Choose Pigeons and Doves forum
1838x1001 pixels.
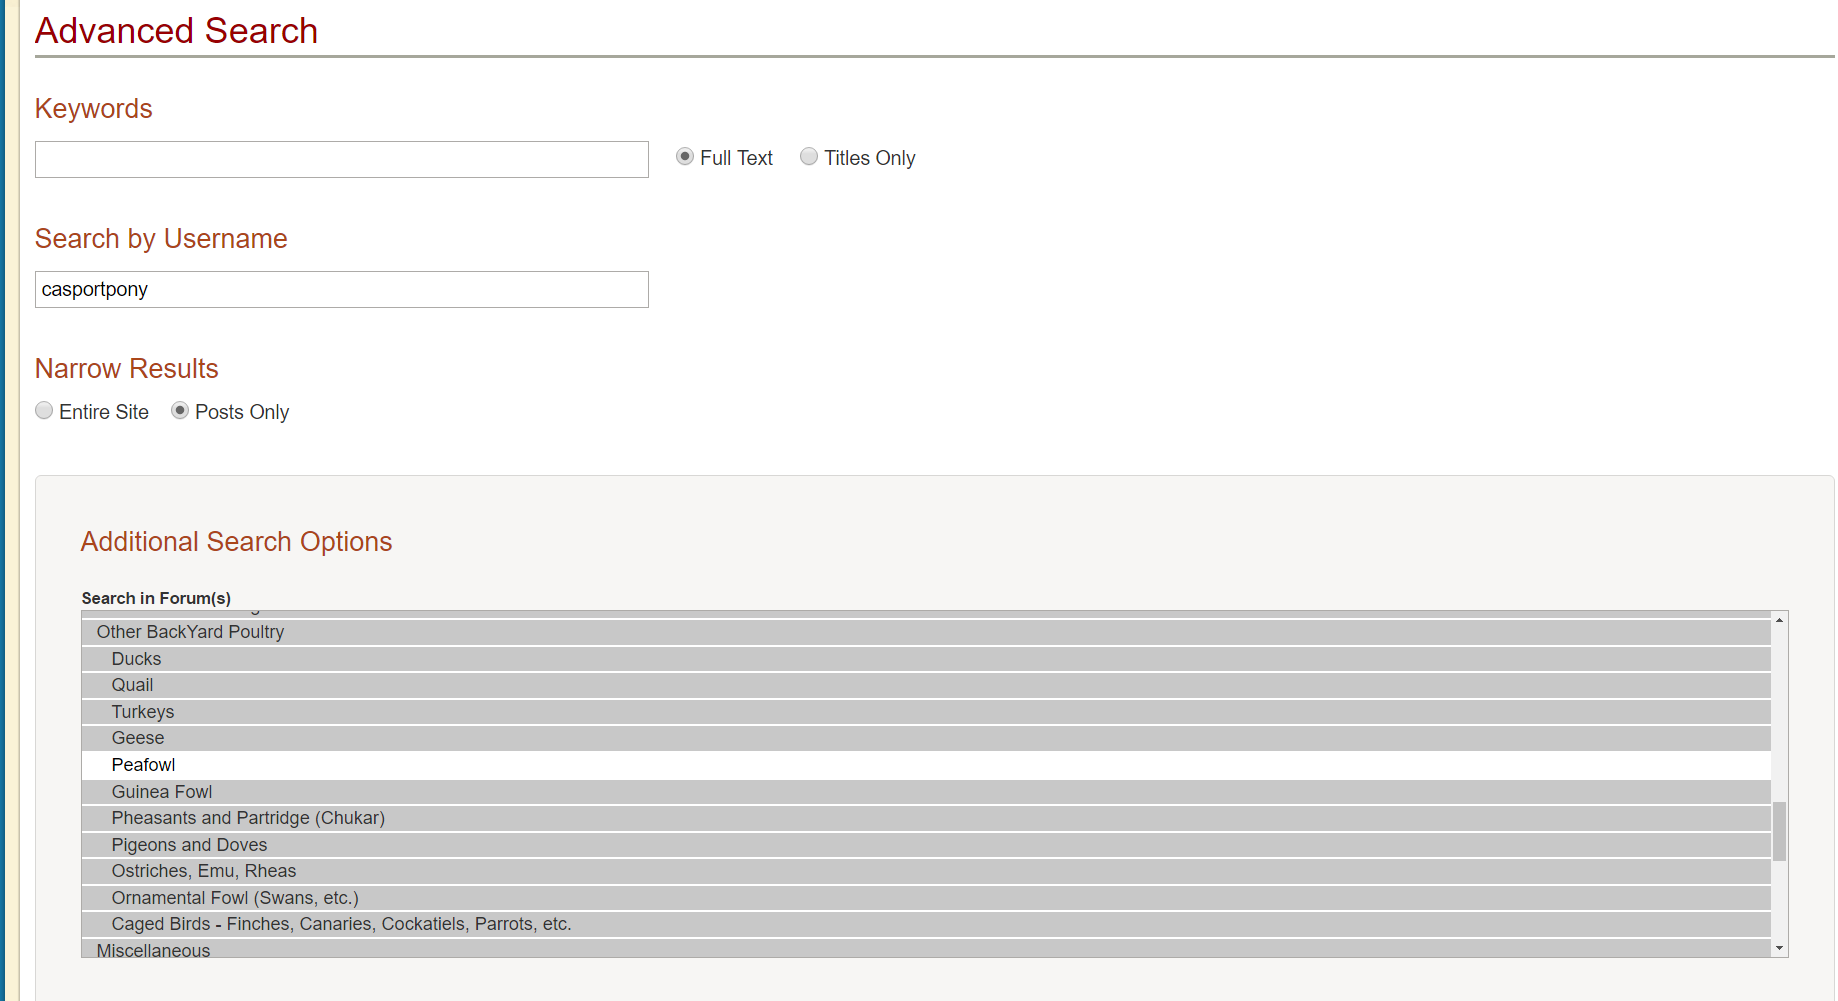[189, 845]
